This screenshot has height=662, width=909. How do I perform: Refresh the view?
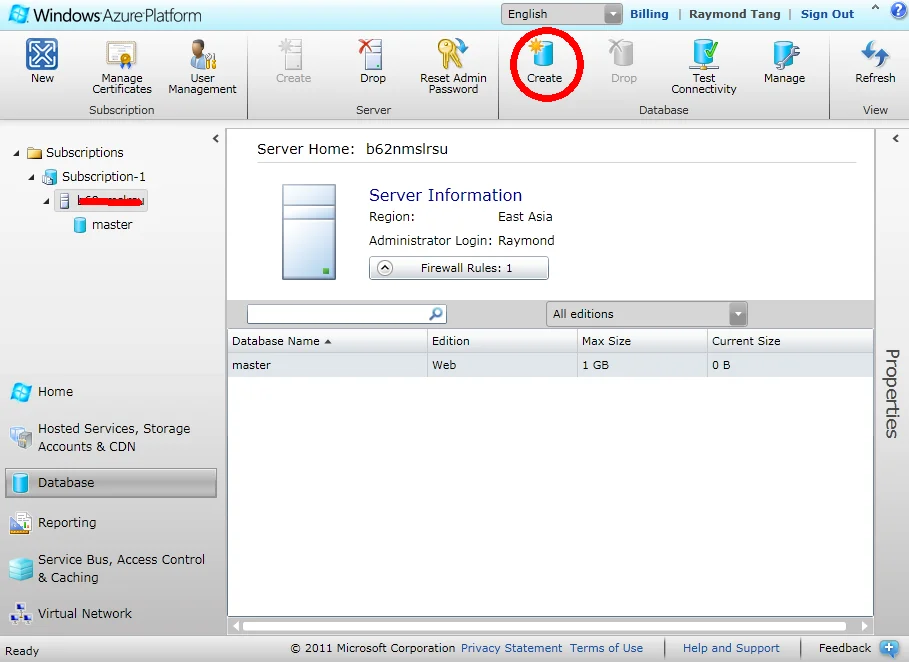click(x=875, y=60)
